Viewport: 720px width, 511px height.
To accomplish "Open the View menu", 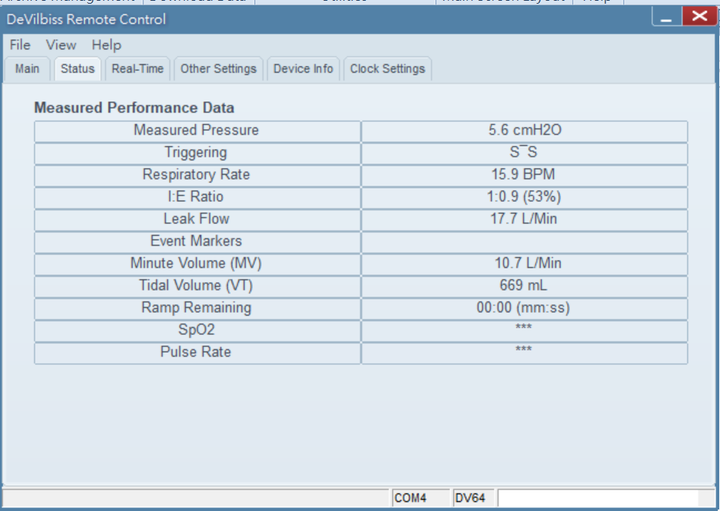I will point(61,45).
